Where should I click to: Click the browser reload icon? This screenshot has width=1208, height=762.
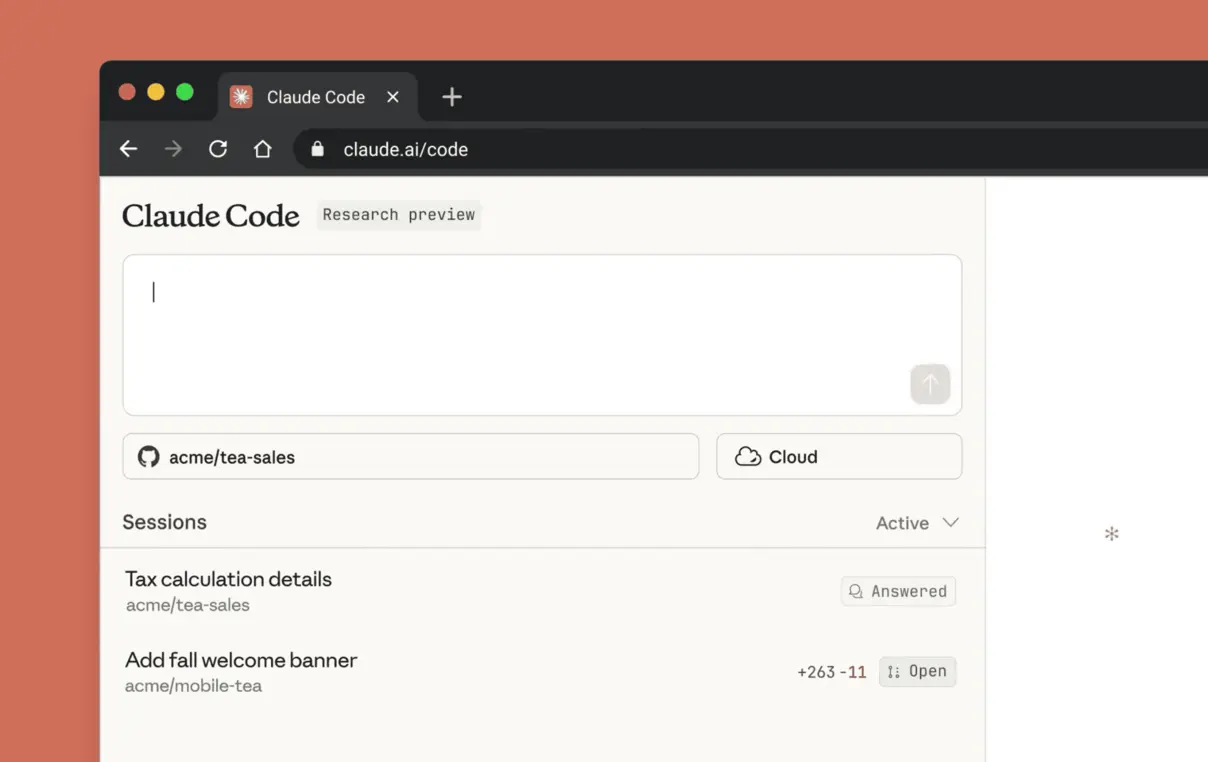tap(218, 148)
